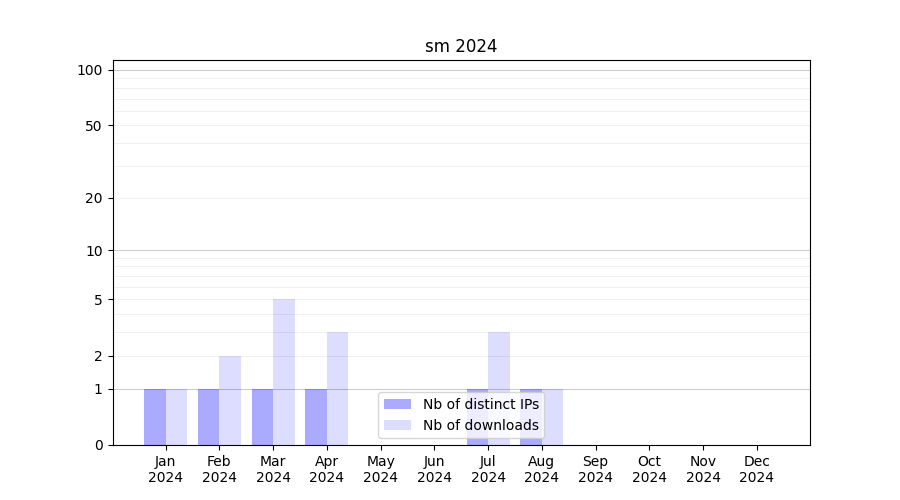The width and height of the screenshot is (900, 500).
Task: Click the 100 y-axis tick label
Action: [90, 70]
